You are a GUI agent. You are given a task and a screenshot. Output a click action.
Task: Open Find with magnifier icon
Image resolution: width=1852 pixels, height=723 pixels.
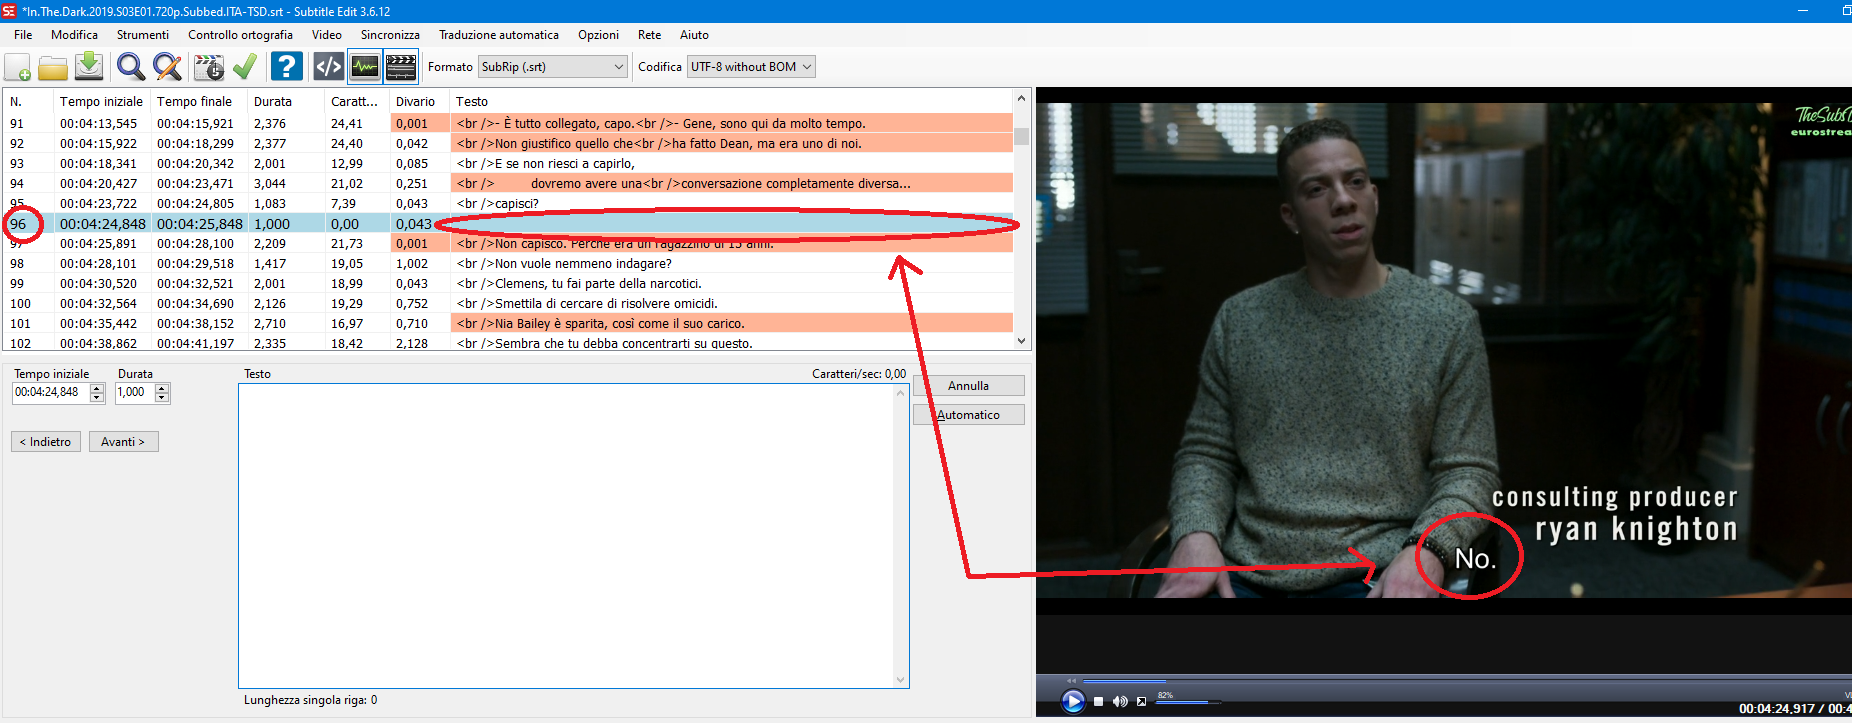(131, 67)
